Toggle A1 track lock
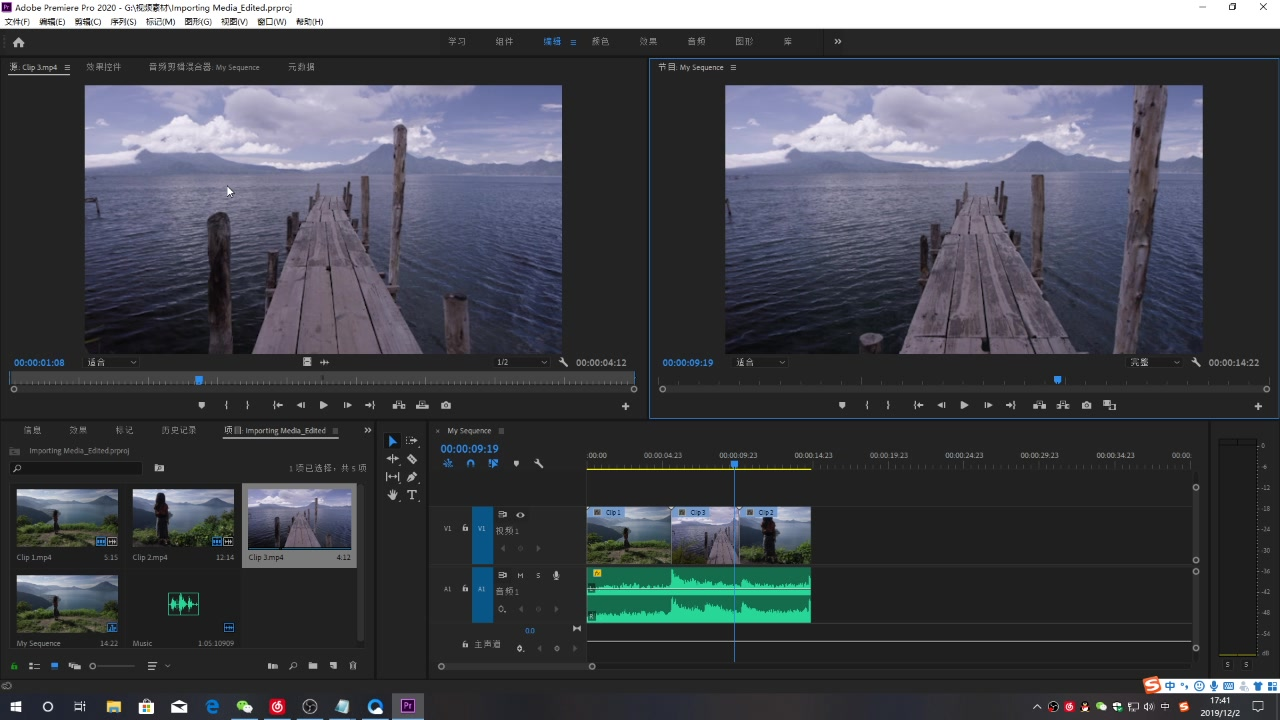1280x720 pixels. click(465, 589)
